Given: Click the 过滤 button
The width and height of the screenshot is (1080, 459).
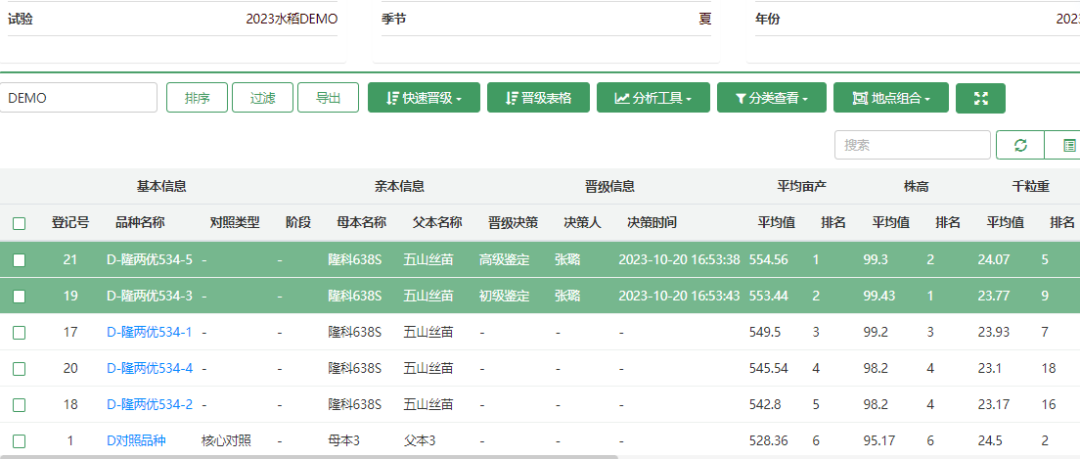Looking at the screenshot, I should [x=262, y=98].
